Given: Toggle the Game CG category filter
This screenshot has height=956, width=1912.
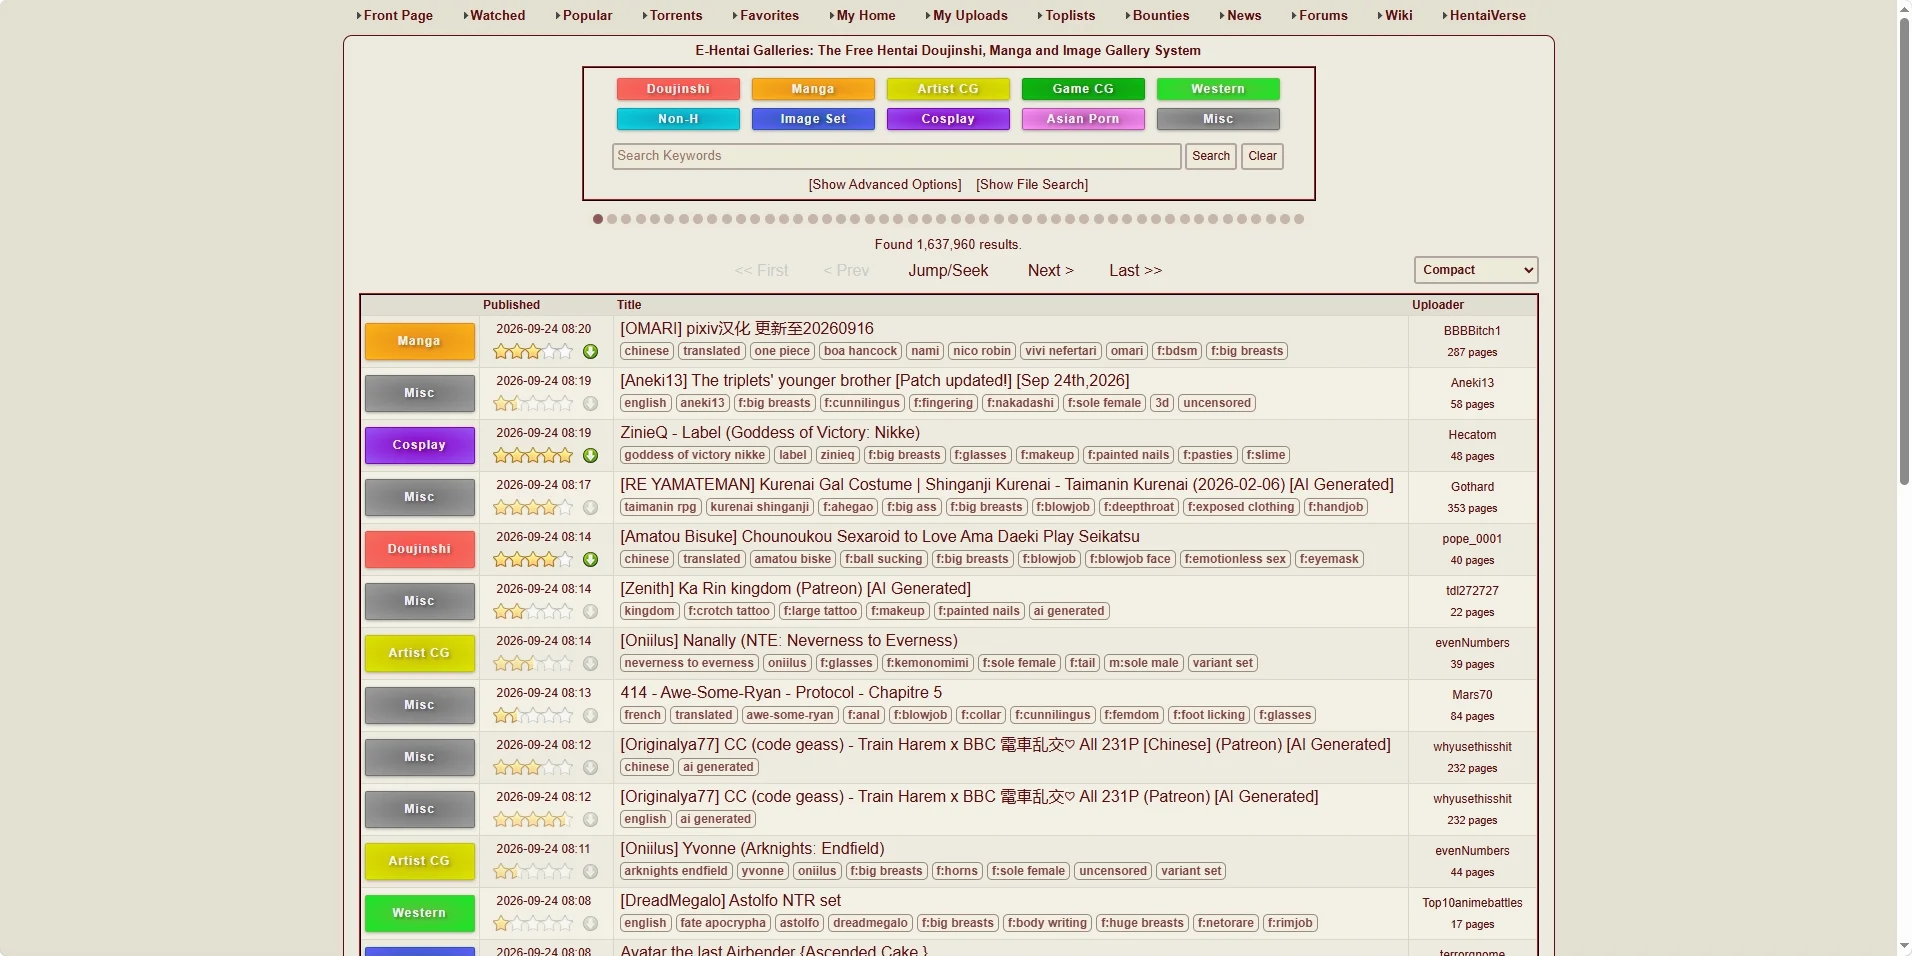Looking at the screenshot, I should click(x=1083, y=89).
